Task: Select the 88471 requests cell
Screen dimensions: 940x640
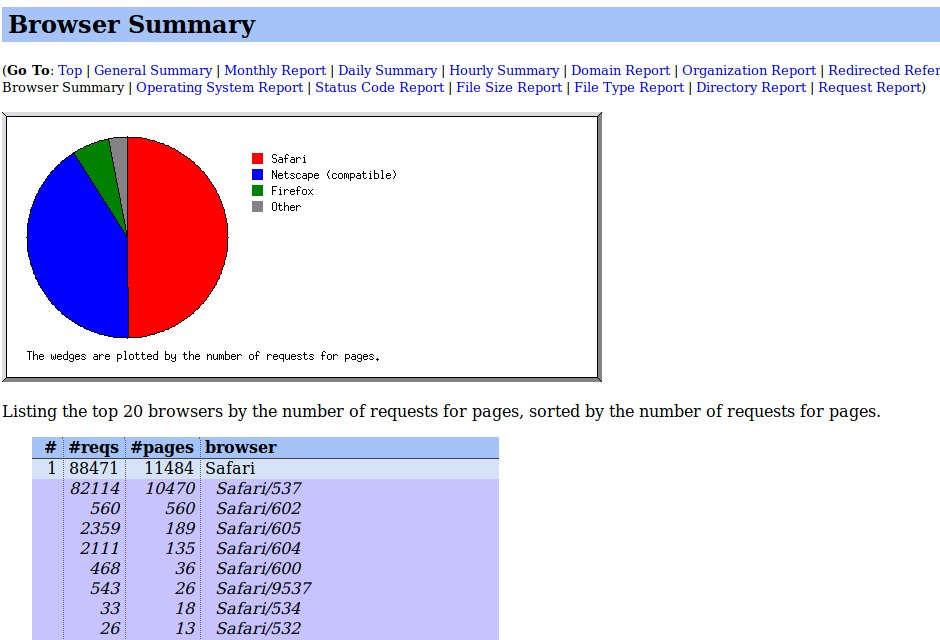Action: (94, 469)
